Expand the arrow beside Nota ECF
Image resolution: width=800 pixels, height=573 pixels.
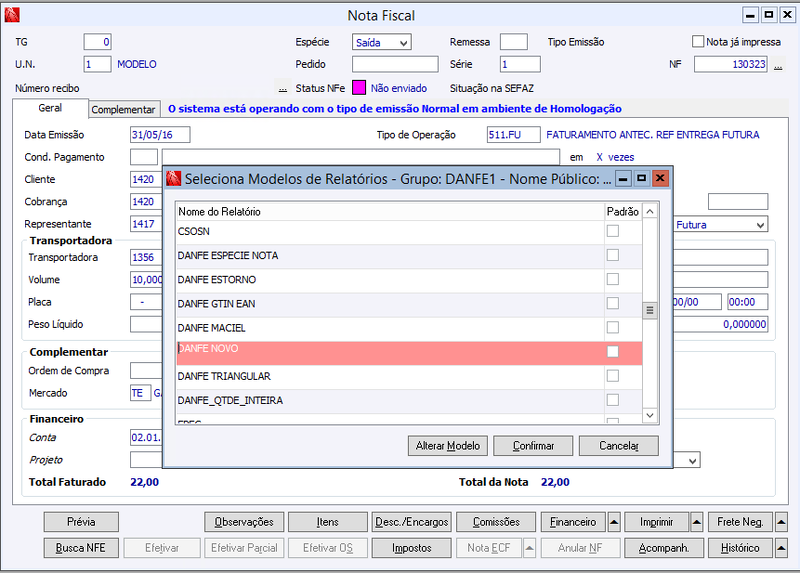tap(529, 548)
